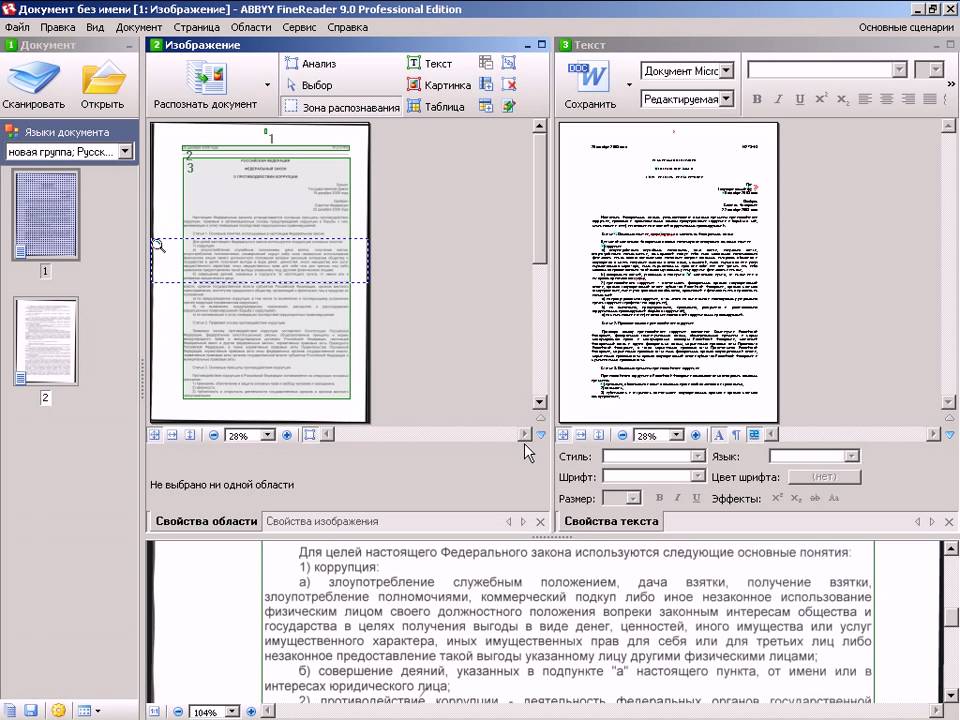The image size is (960, 720).
Task: Click the options gear icon at bottom-left
Action: click(58, 710)
